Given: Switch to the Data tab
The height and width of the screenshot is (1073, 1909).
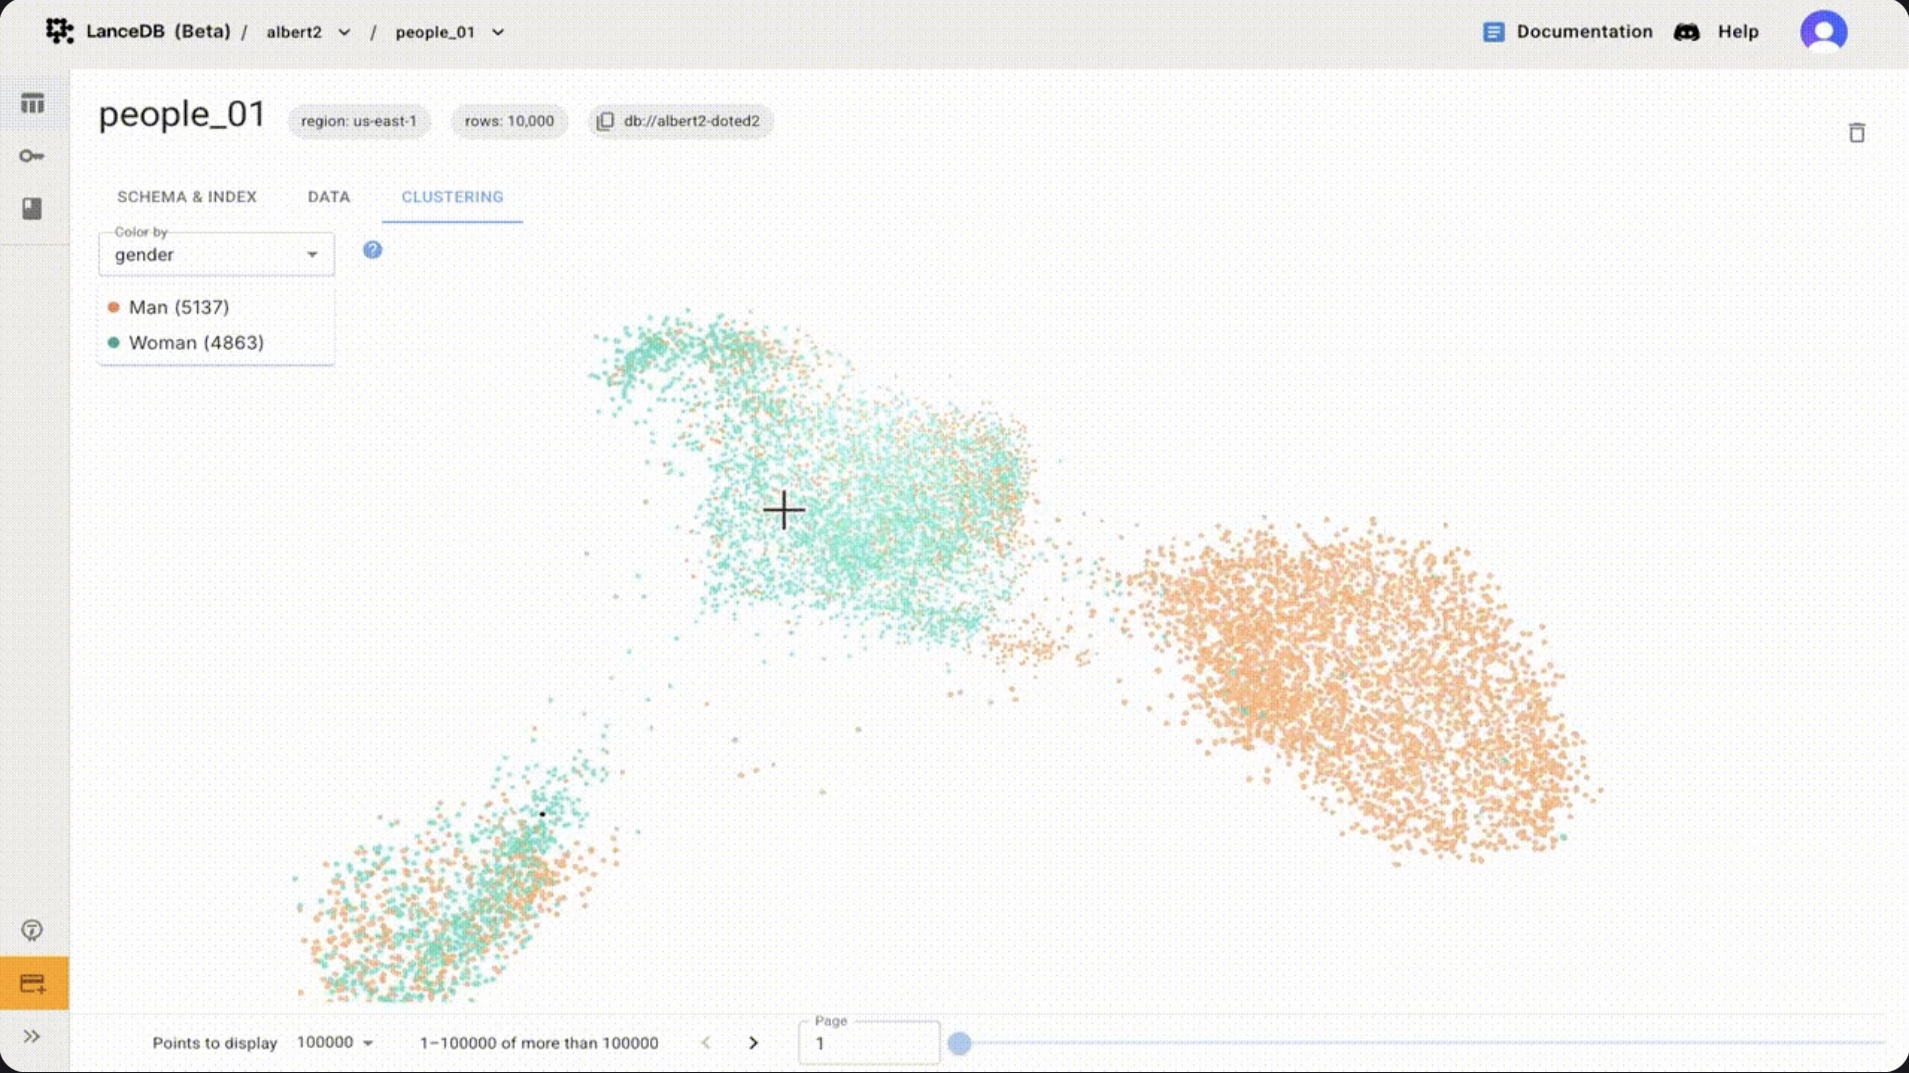Looking at the screenshot, I should 329,197.
